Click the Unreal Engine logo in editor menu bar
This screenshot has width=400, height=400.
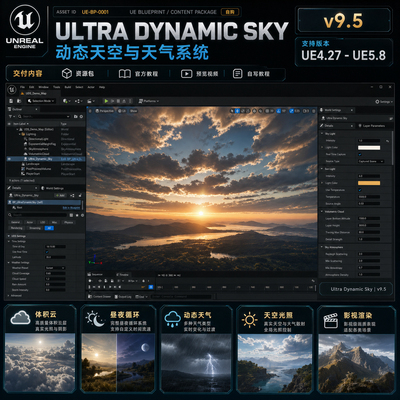coord(12,89)
